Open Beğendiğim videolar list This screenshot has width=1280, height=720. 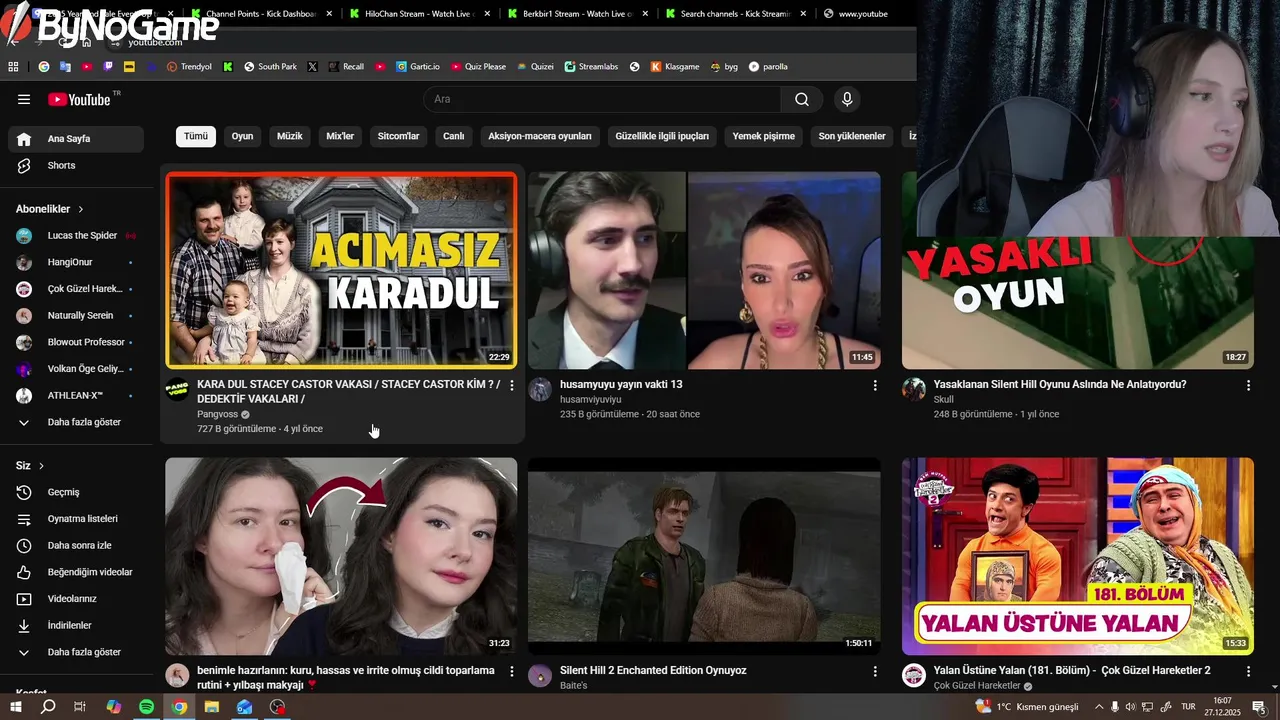[76, 572]
